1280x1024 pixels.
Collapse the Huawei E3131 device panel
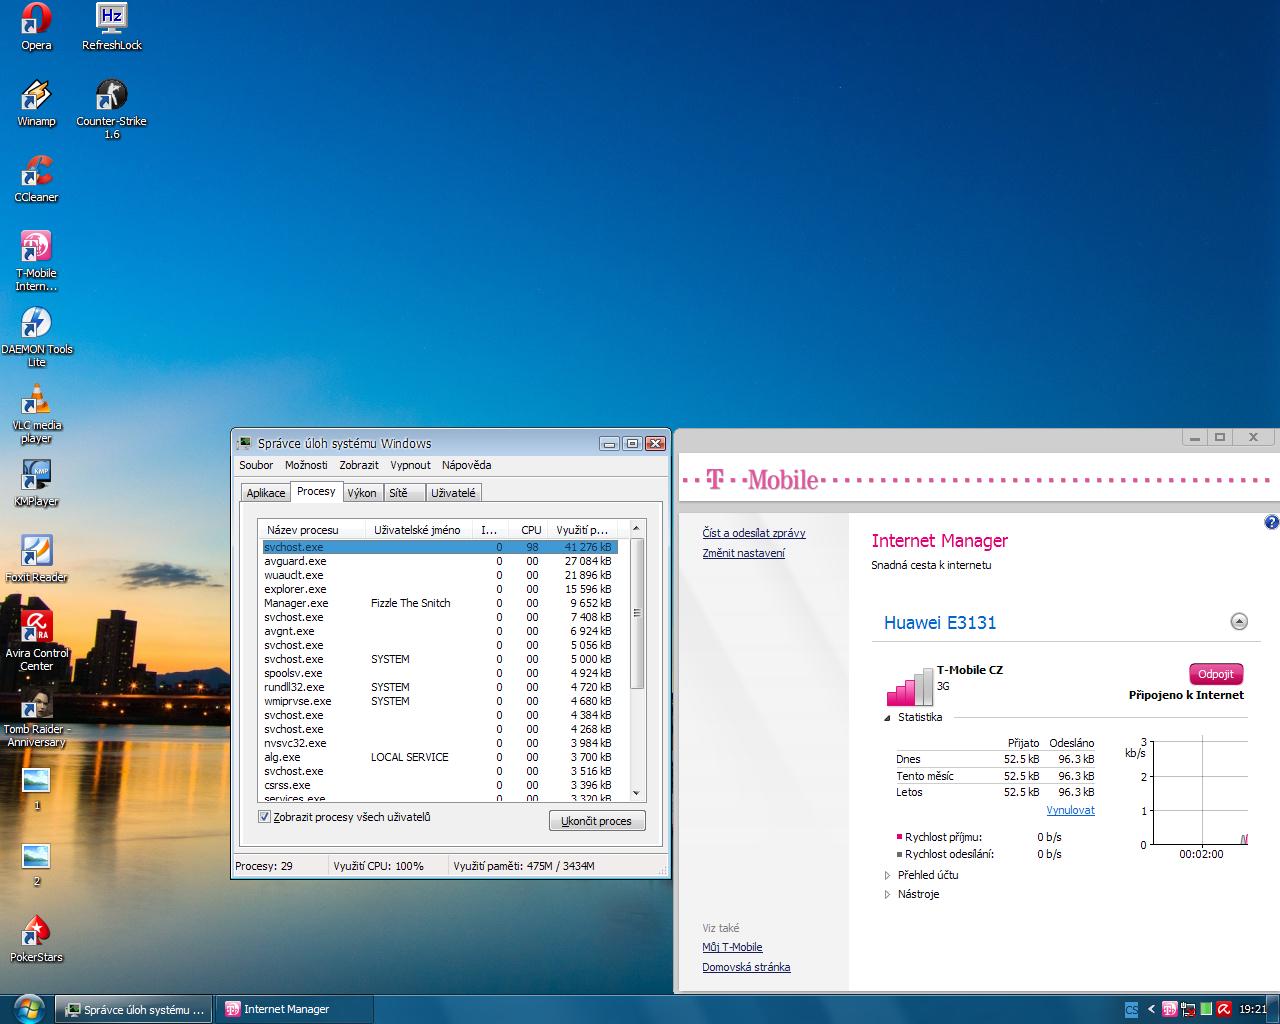1239,622
